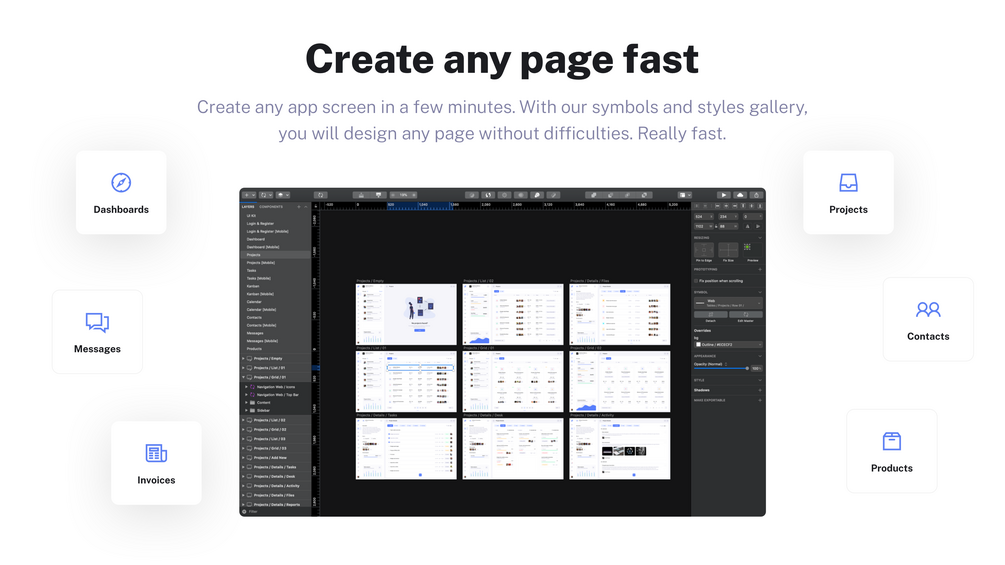This screenshot has width=1005, height=565.
Task: Collapse the Resizing section
Action: click(760, 238)
